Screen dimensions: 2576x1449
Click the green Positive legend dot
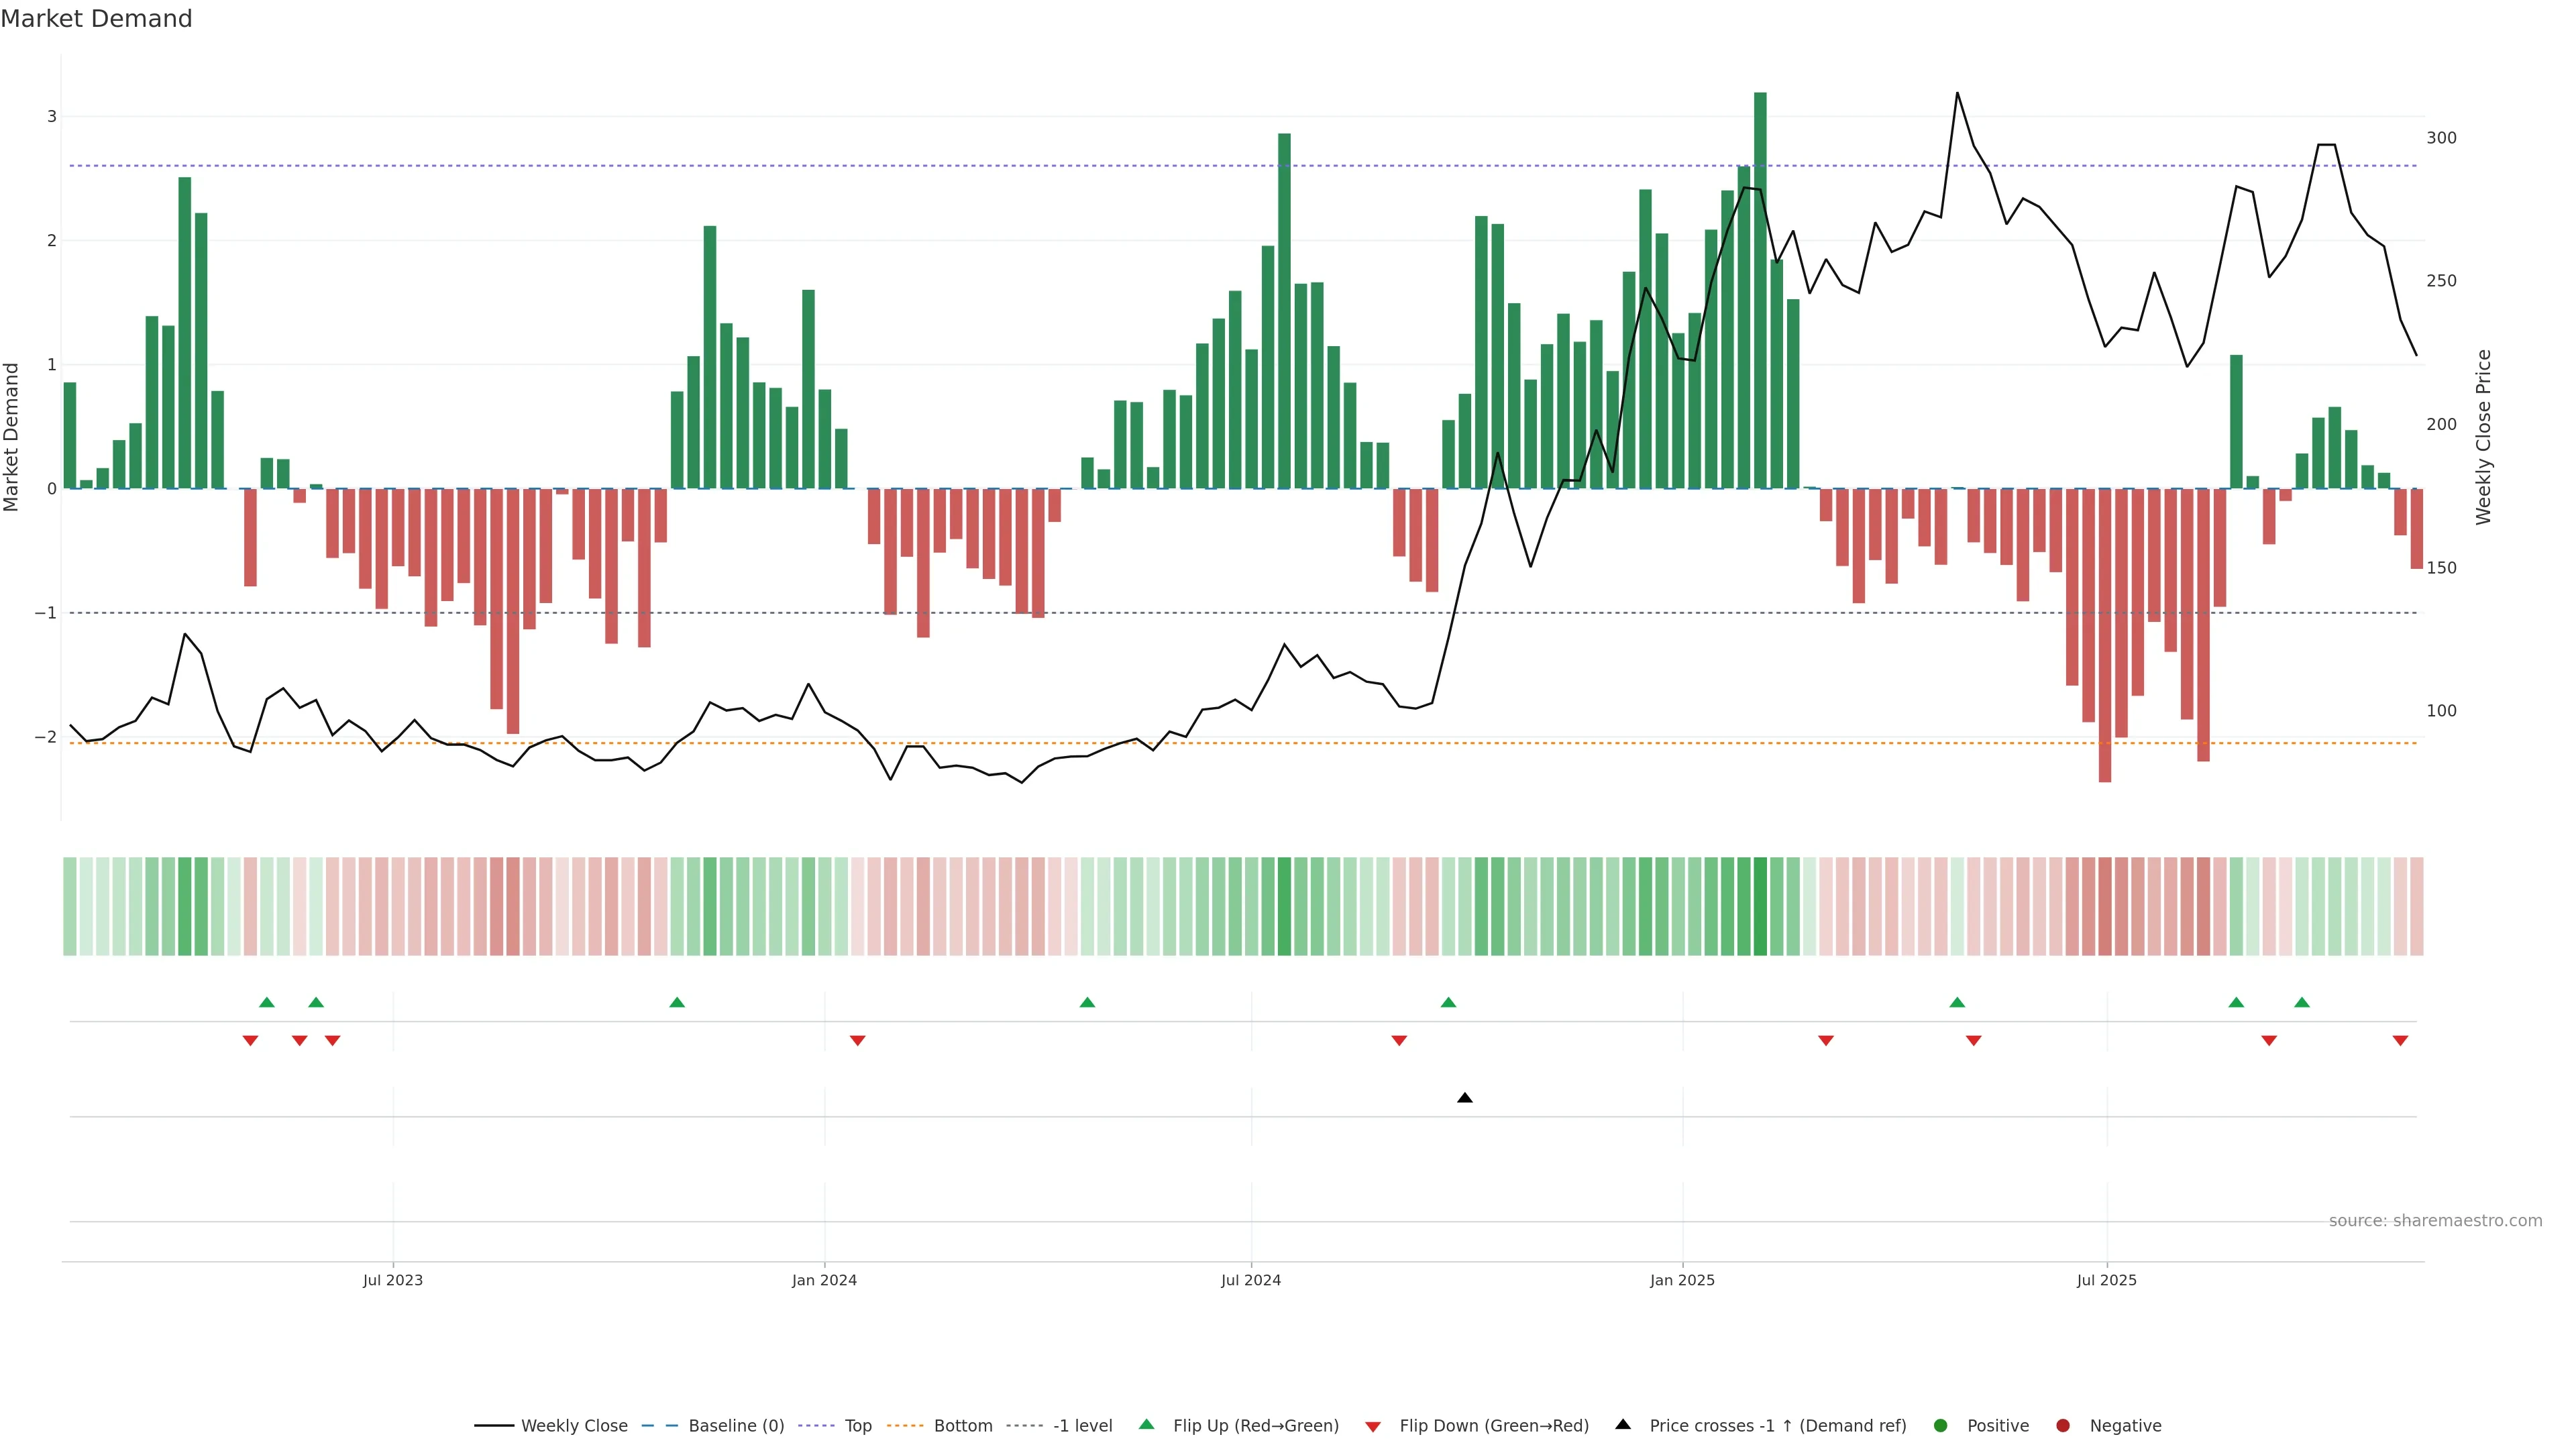(1941, 1425)
